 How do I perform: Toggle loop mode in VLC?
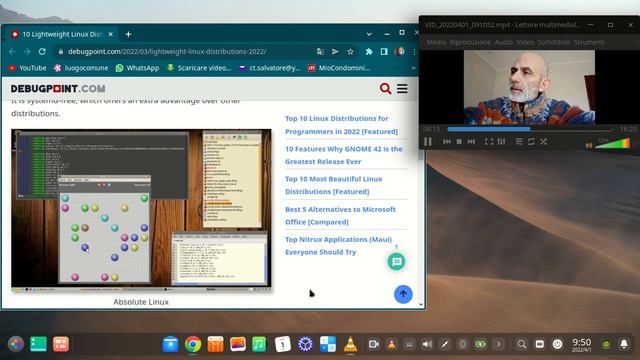pos(531,142)
